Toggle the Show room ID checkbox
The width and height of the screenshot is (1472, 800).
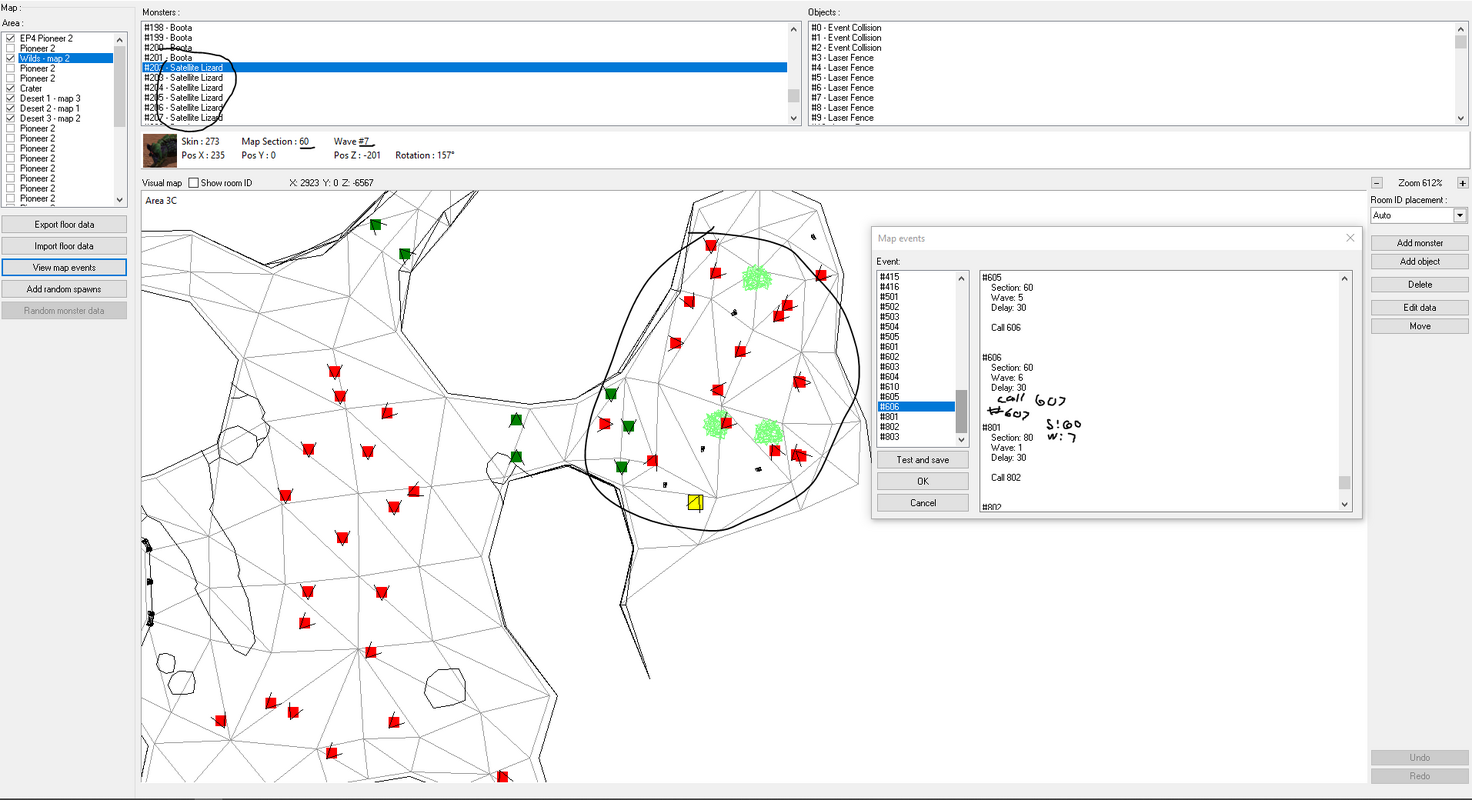(194, 183)
